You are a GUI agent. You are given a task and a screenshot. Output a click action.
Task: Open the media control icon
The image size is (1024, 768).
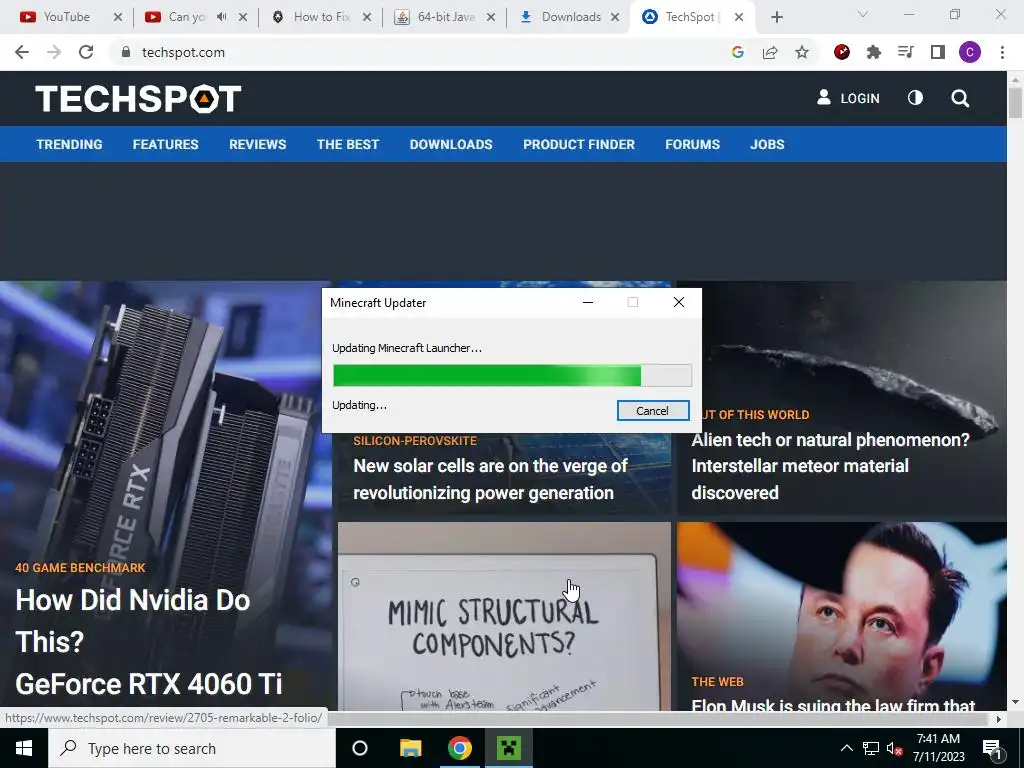[906, 52]
